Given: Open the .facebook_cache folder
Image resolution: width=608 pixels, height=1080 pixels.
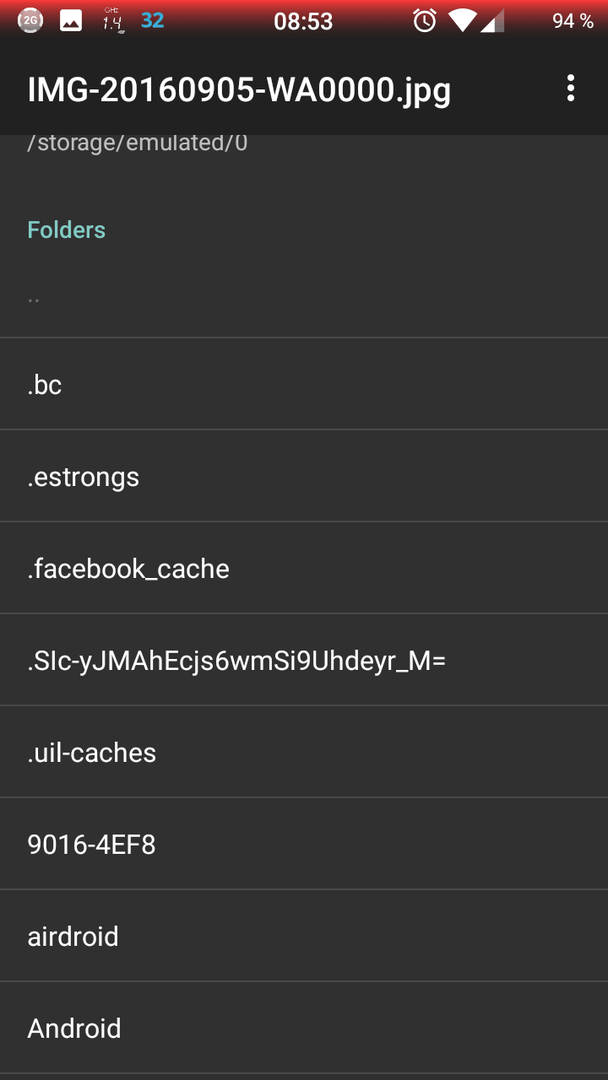Looking at the screenshot, I should click(304, 568).
